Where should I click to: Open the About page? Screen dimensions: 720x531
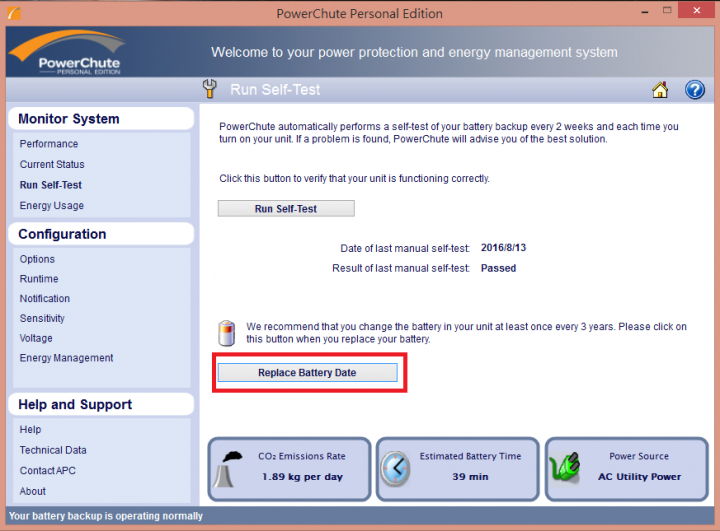pos(33,491)
